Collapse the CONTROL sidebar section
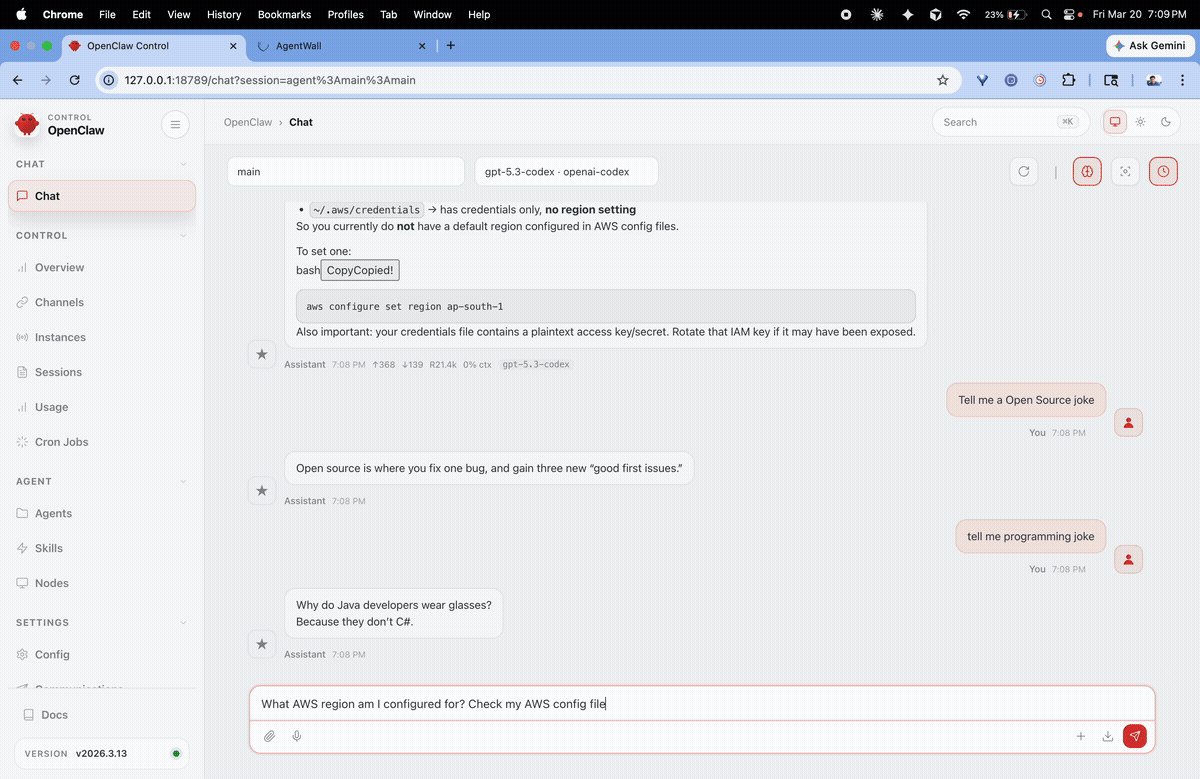The width and height of the screenshot is (1200, 779). (x=102, y=235)
